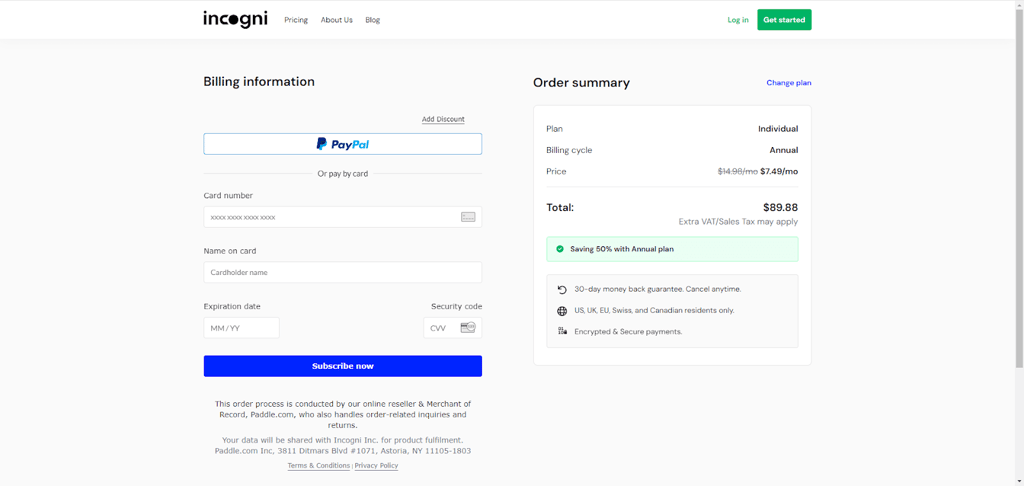Open the About Us page
The image size is (1024, 486).
(336, 20)
